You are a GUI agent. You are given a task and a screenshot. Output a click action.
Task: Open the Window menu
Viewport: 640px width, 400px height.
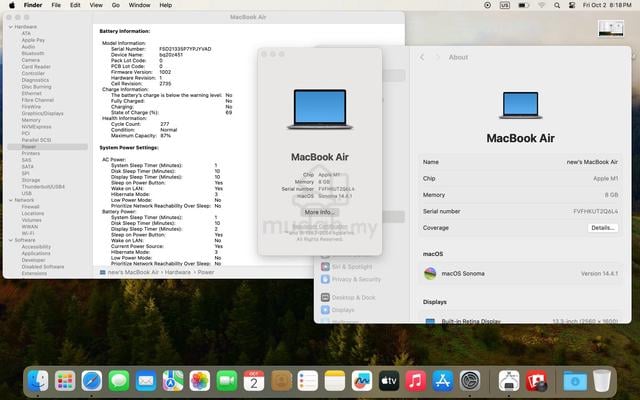pyautogui.click(x=140, y=5)
